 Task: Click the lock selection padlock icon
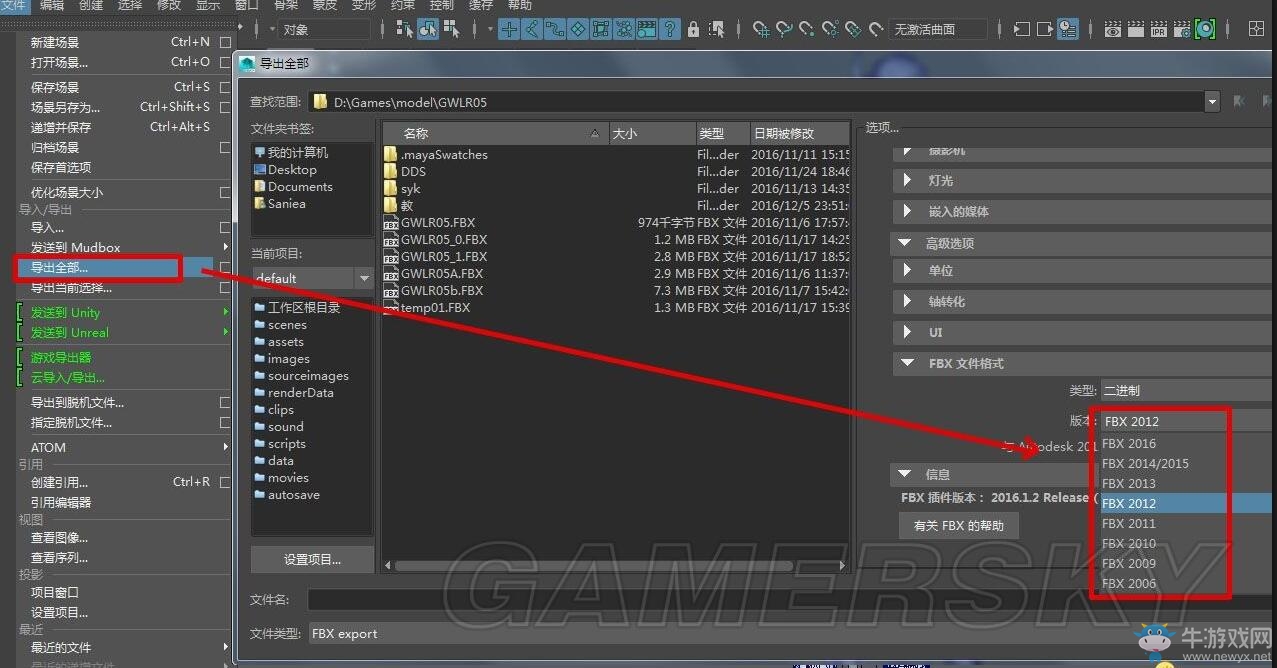coord(693,29)
